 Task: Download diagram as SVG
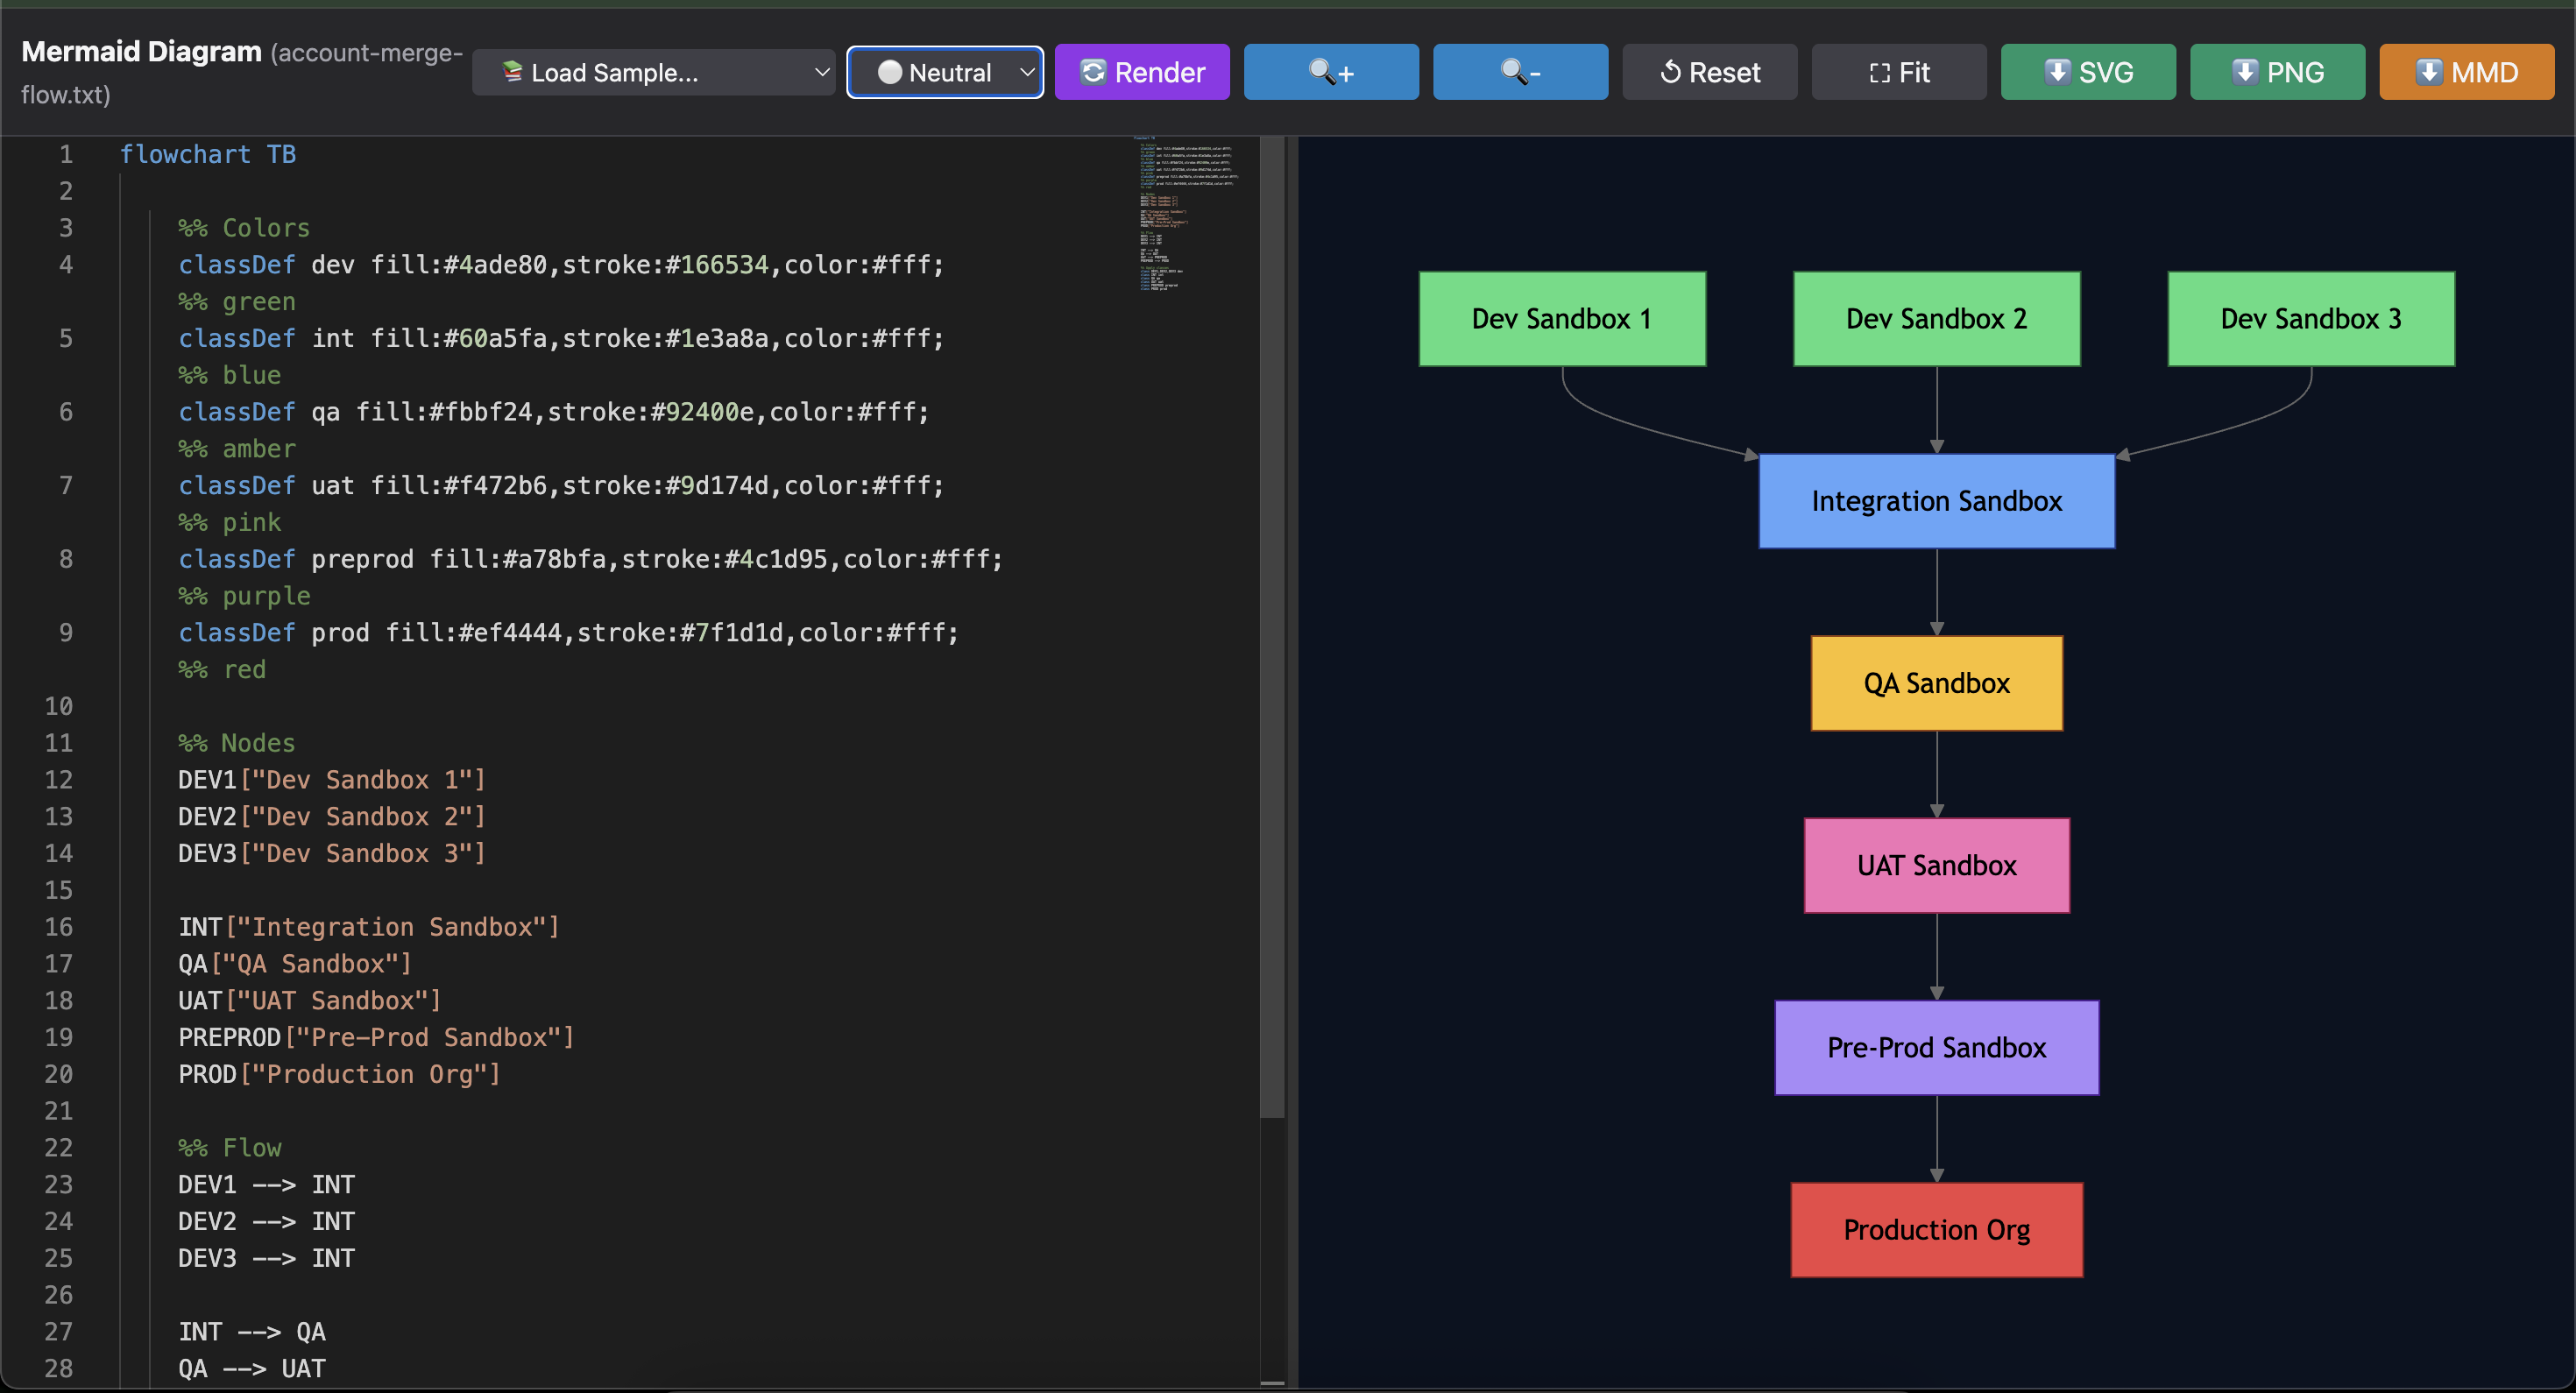click(x=2087, y=72)
